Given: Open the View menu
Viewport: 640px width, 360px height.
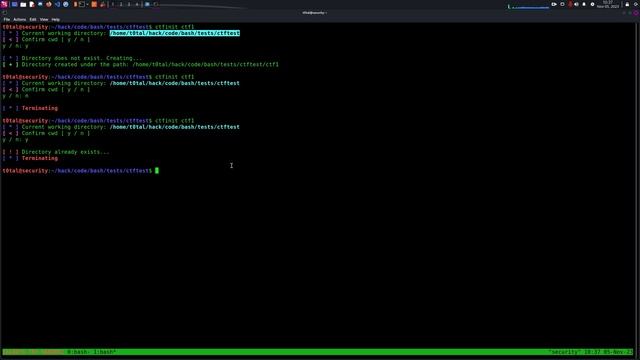Looking at the screenshot, I should pos(44,19).
